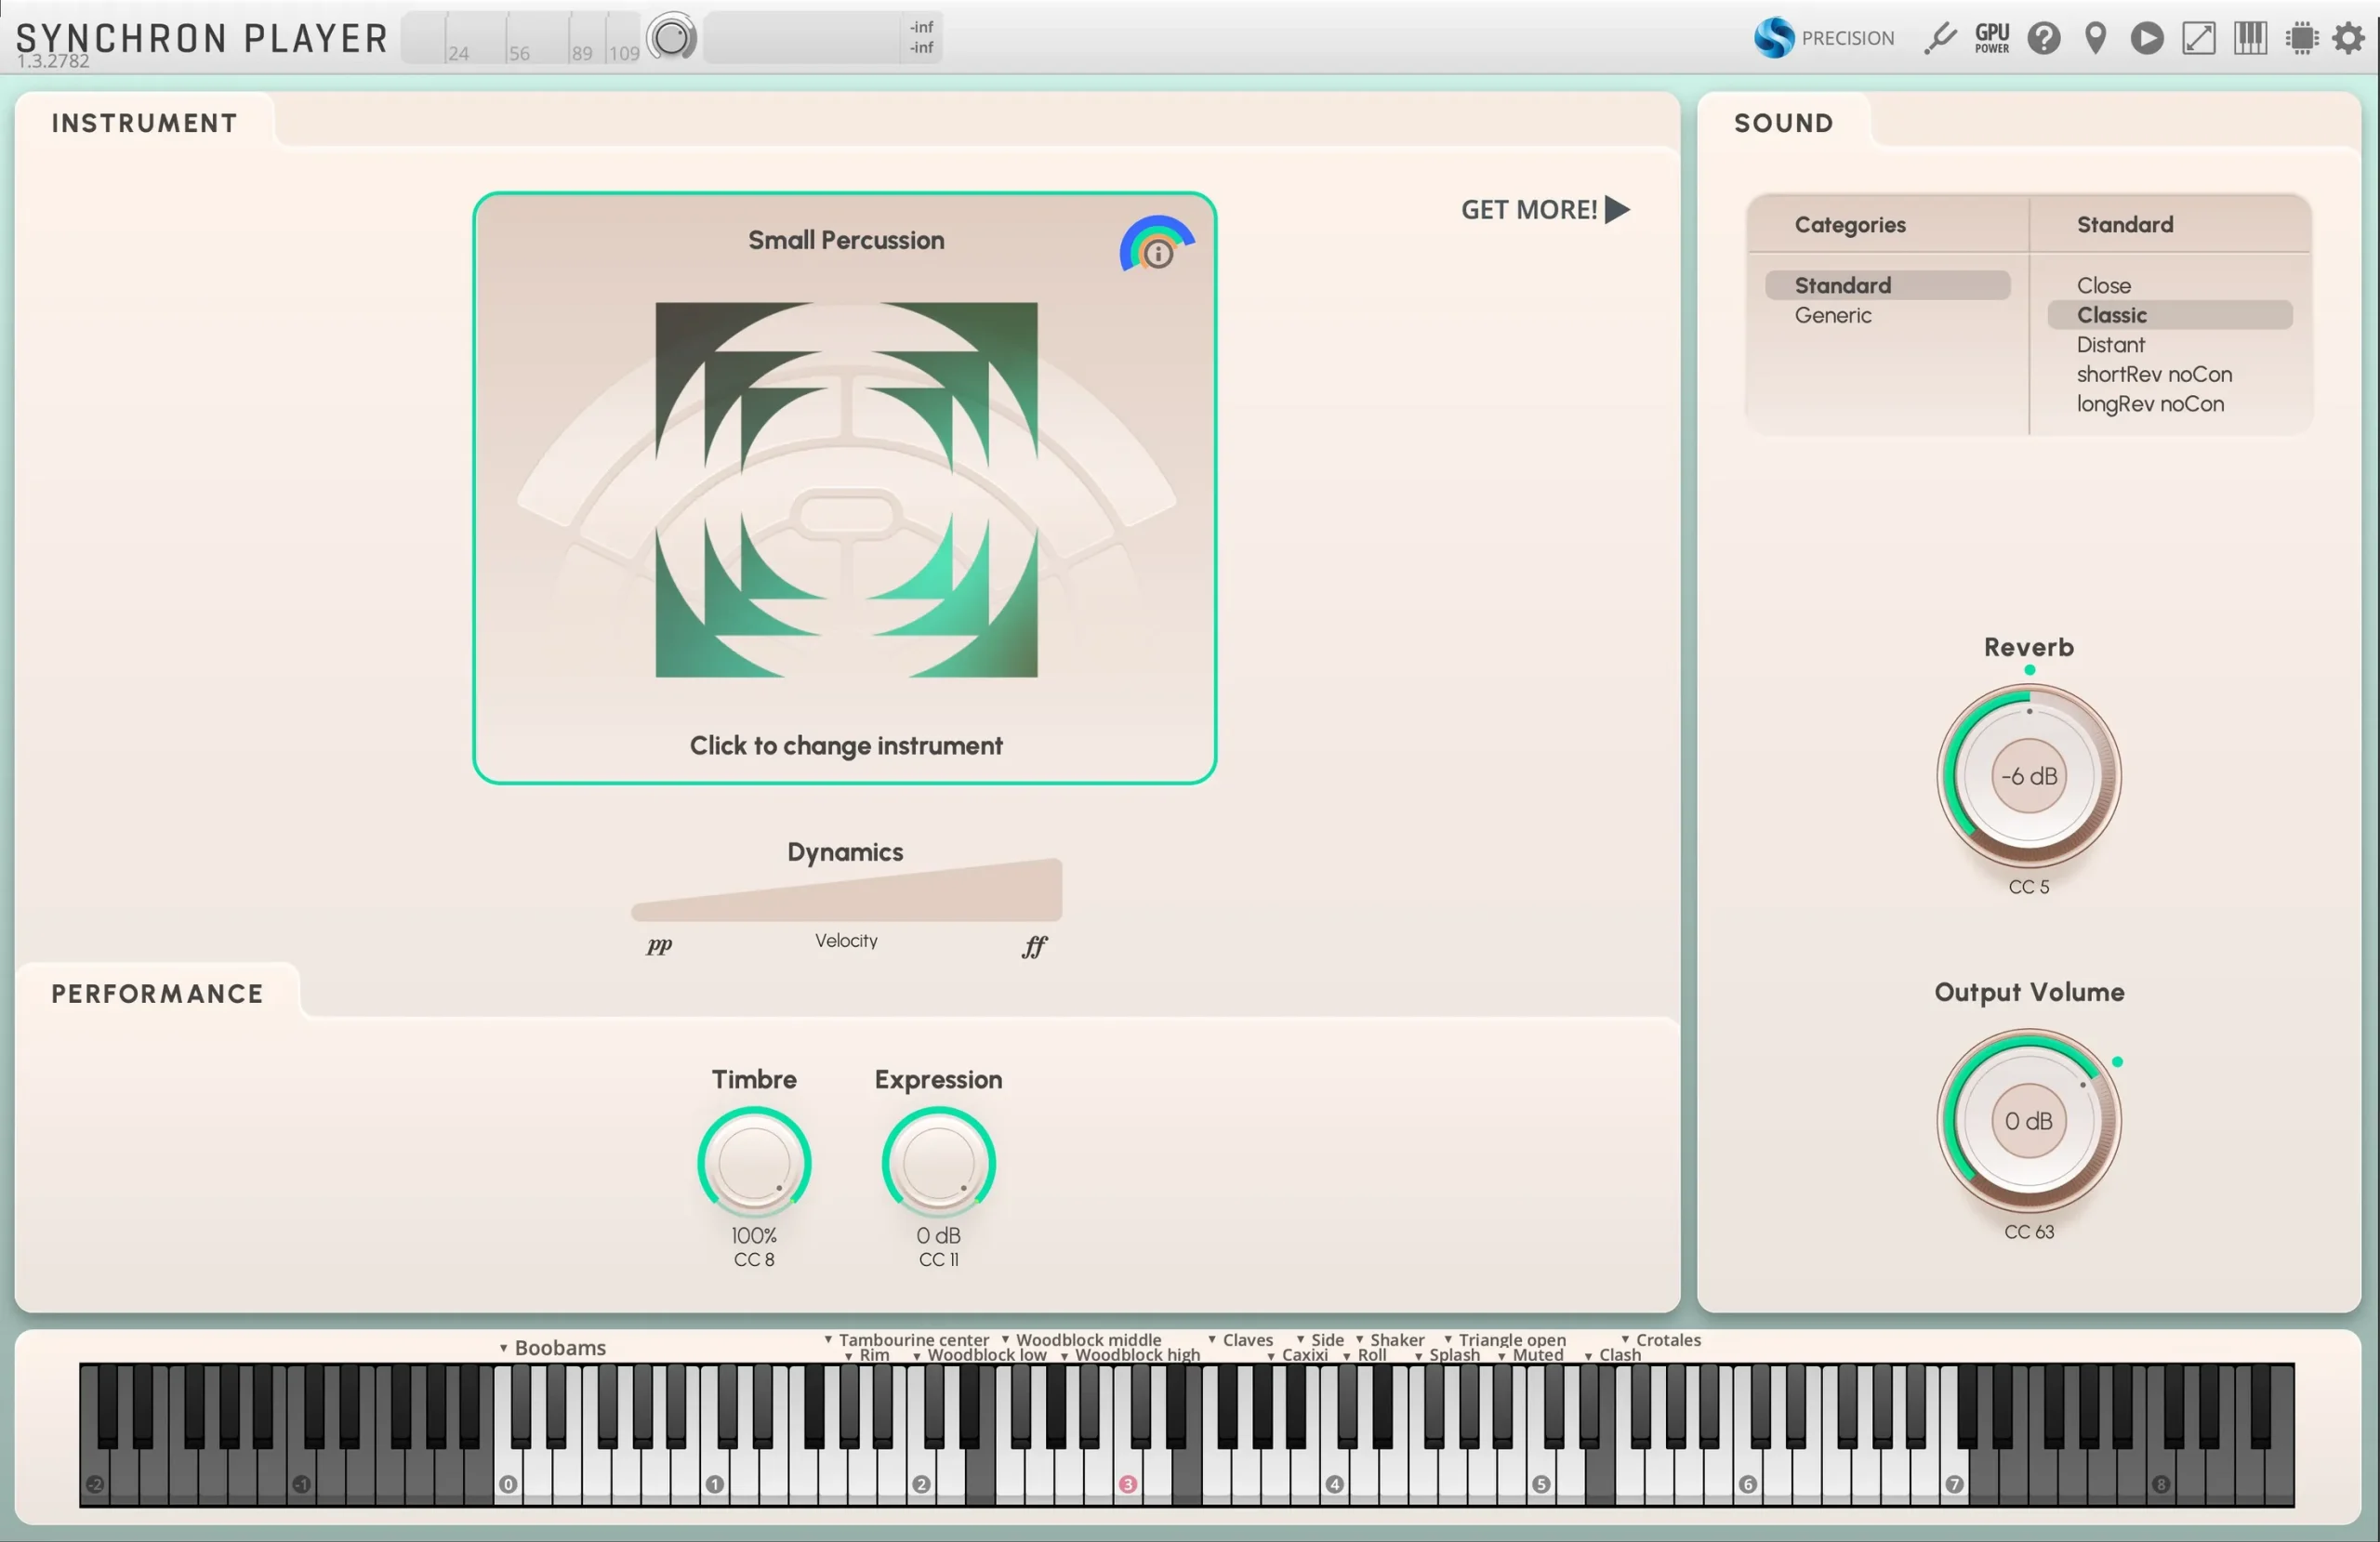Choose the Distant preset
2380x1542 pixels.
2110,345
